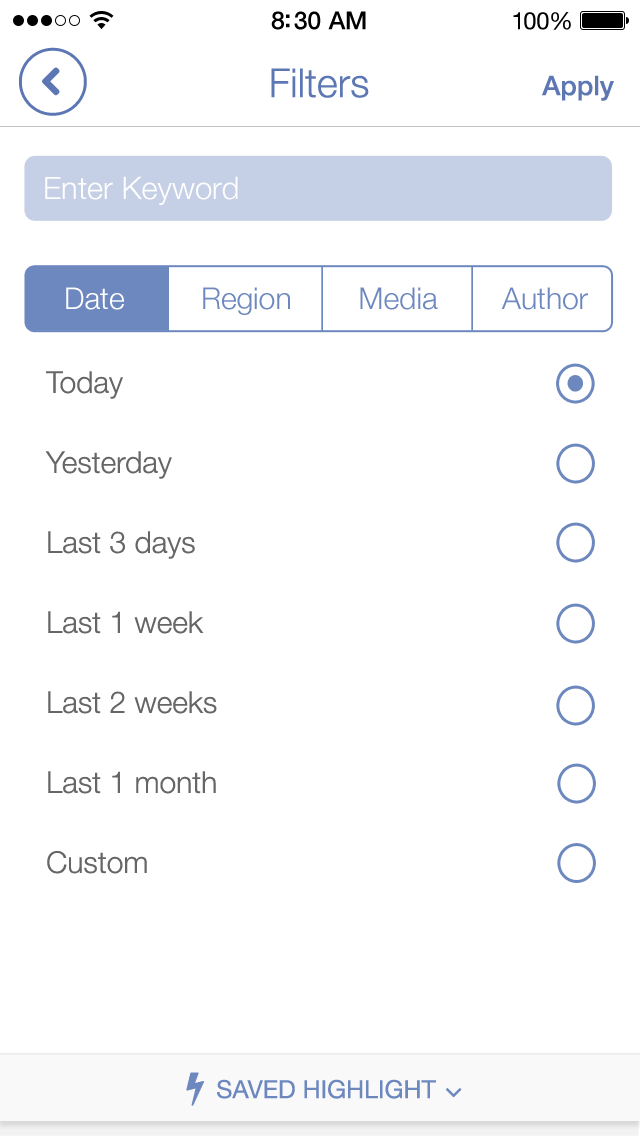Screen dimensions: 640x1136
Task: Click the lightning bolt icon
Action: (196, 1089)
